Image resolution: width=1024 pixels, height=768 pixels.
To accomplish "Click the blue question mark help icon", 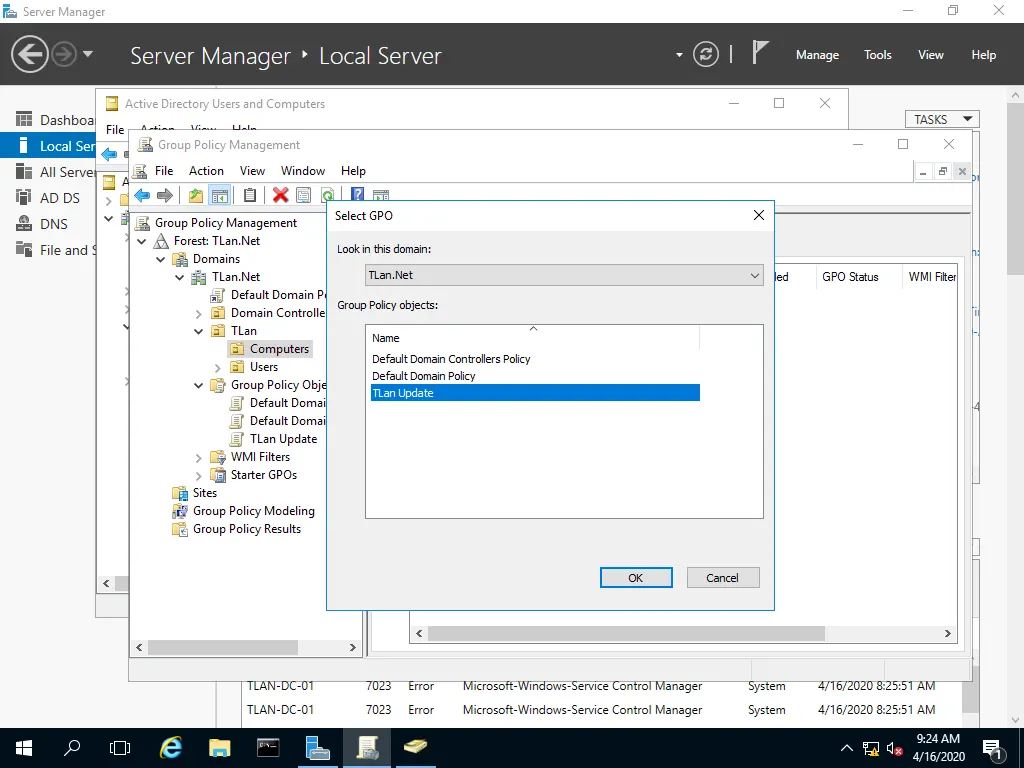I will [x=357, y=195].
